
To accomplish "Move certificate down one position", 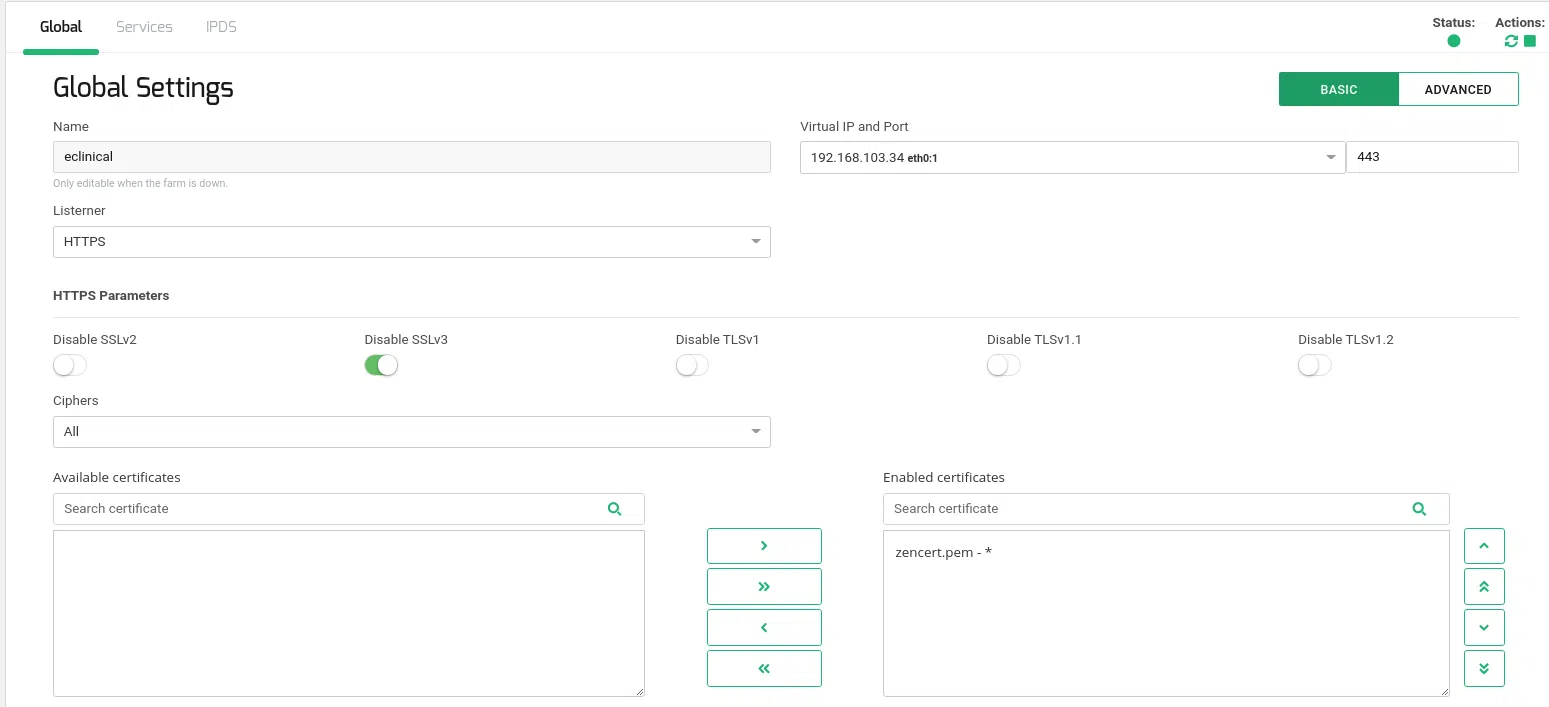I will point(1484,628).
